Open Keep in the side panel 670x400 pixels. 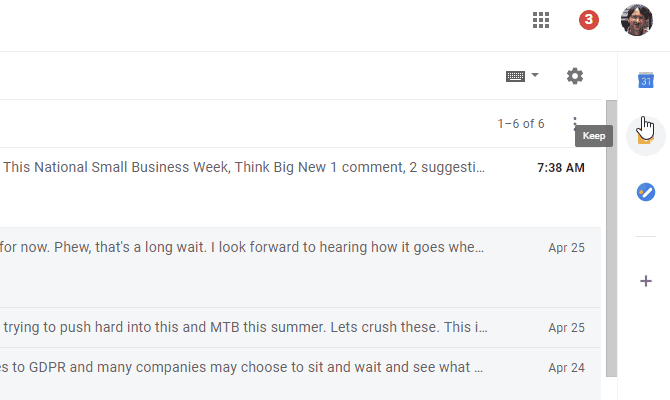[645, 136]
